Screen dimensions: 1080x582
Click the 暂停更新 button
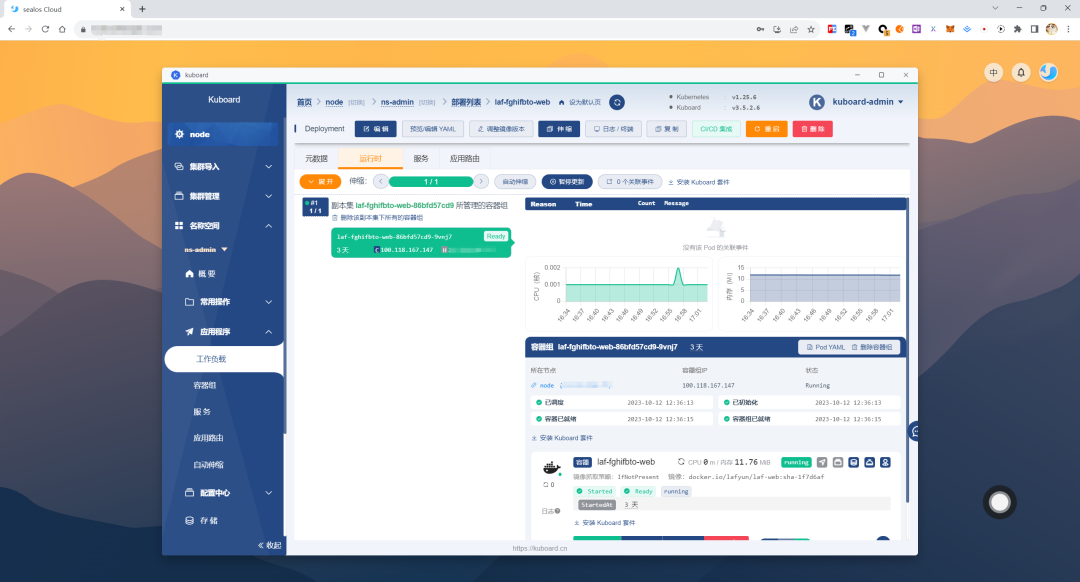pos(567,182)
